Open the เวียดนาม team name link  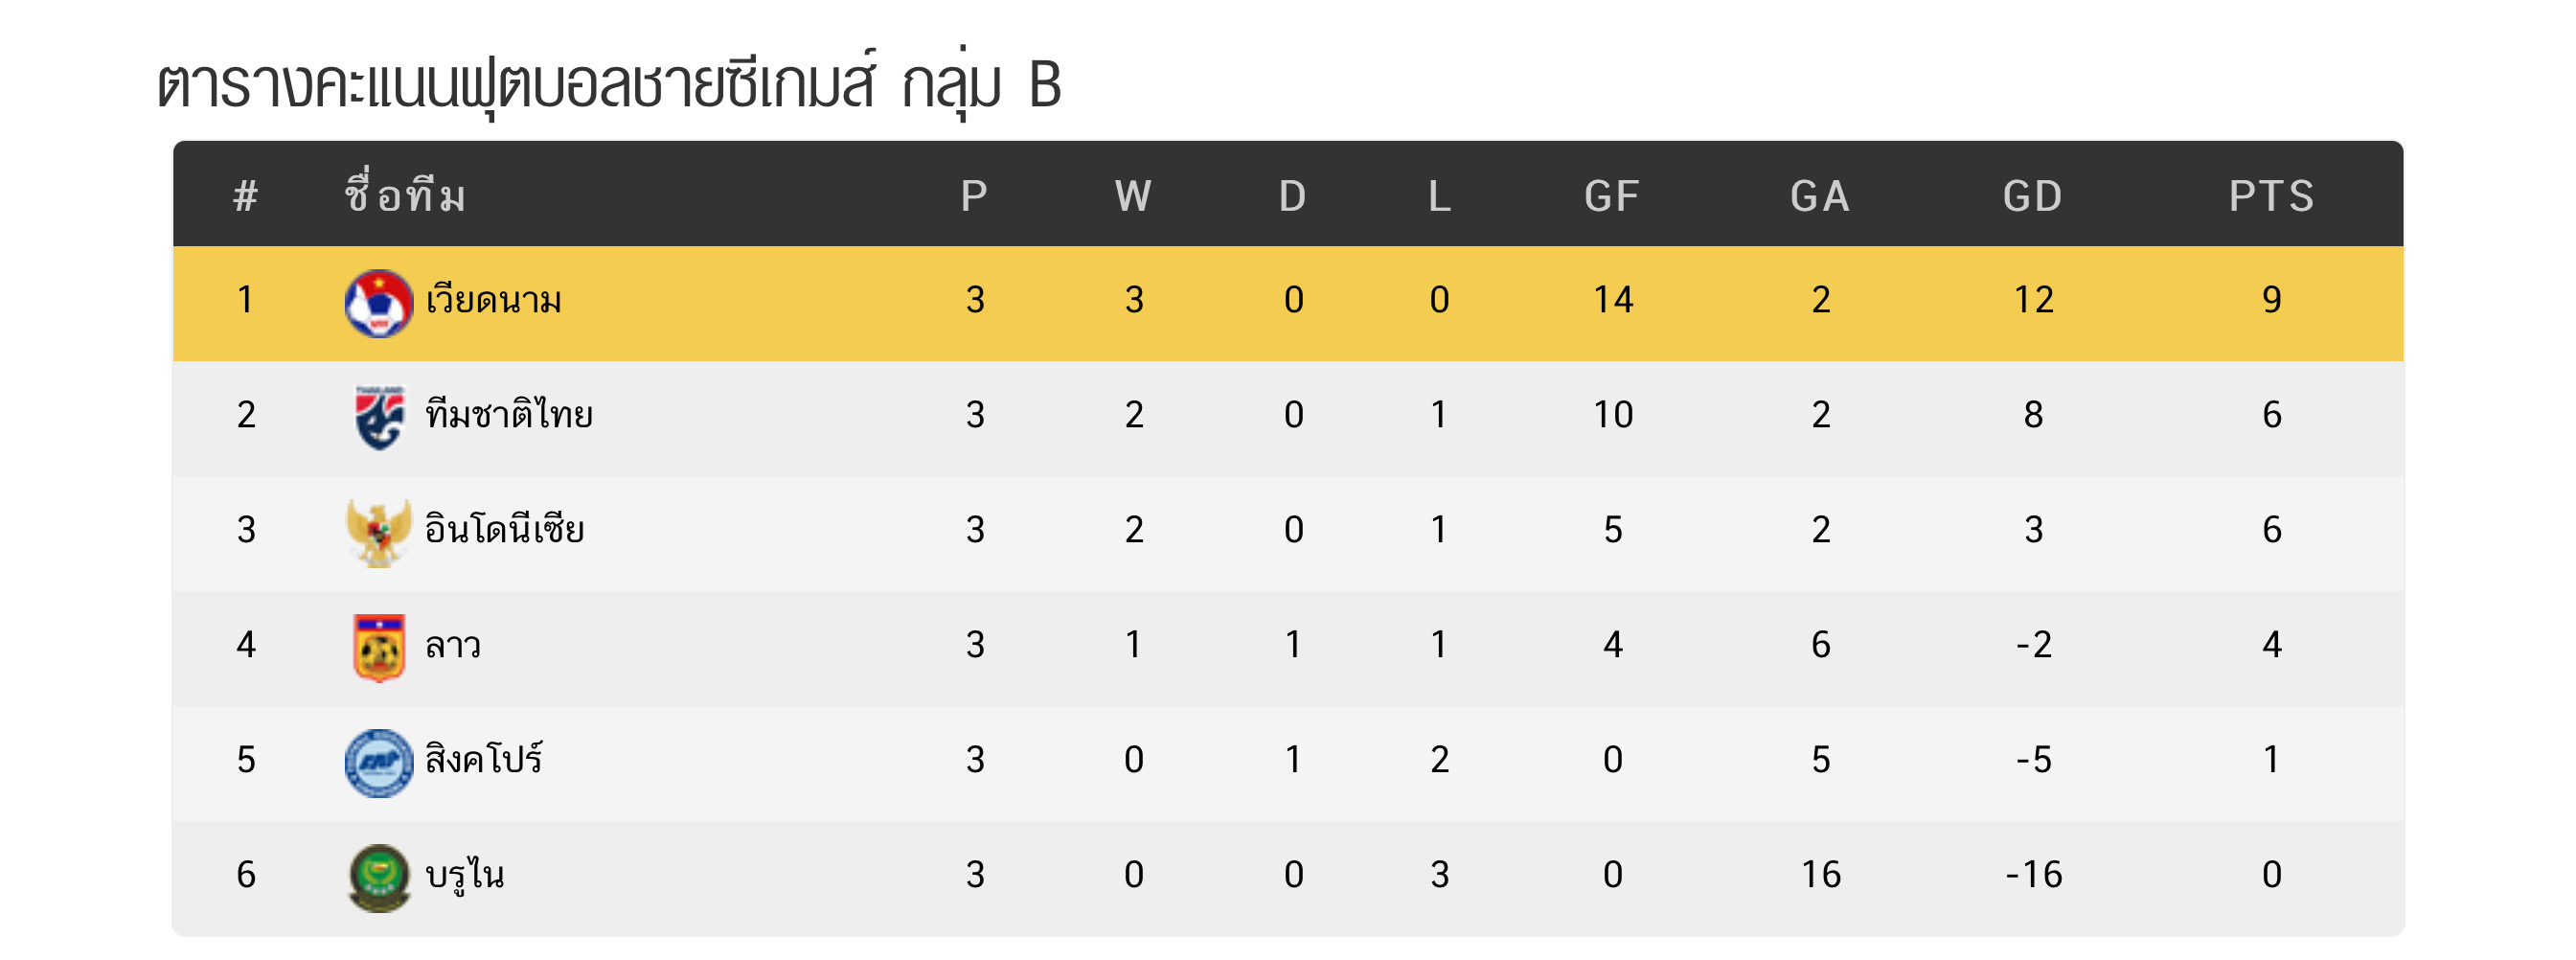coord(493,300)
